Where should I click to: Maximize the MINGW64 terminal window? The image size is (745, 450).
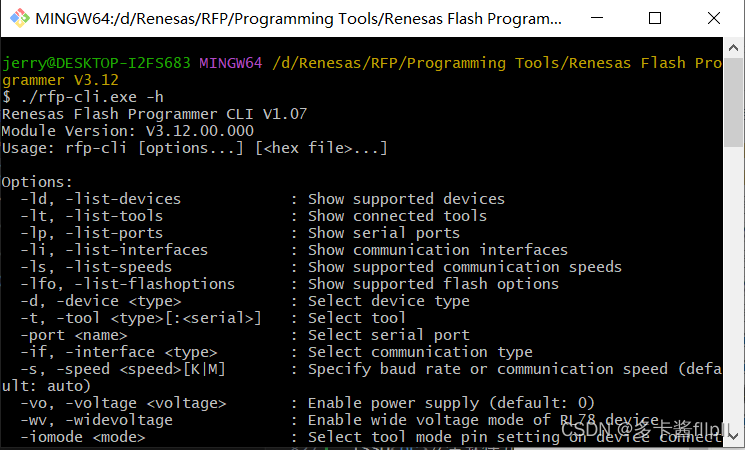click(x=655, y=18)
